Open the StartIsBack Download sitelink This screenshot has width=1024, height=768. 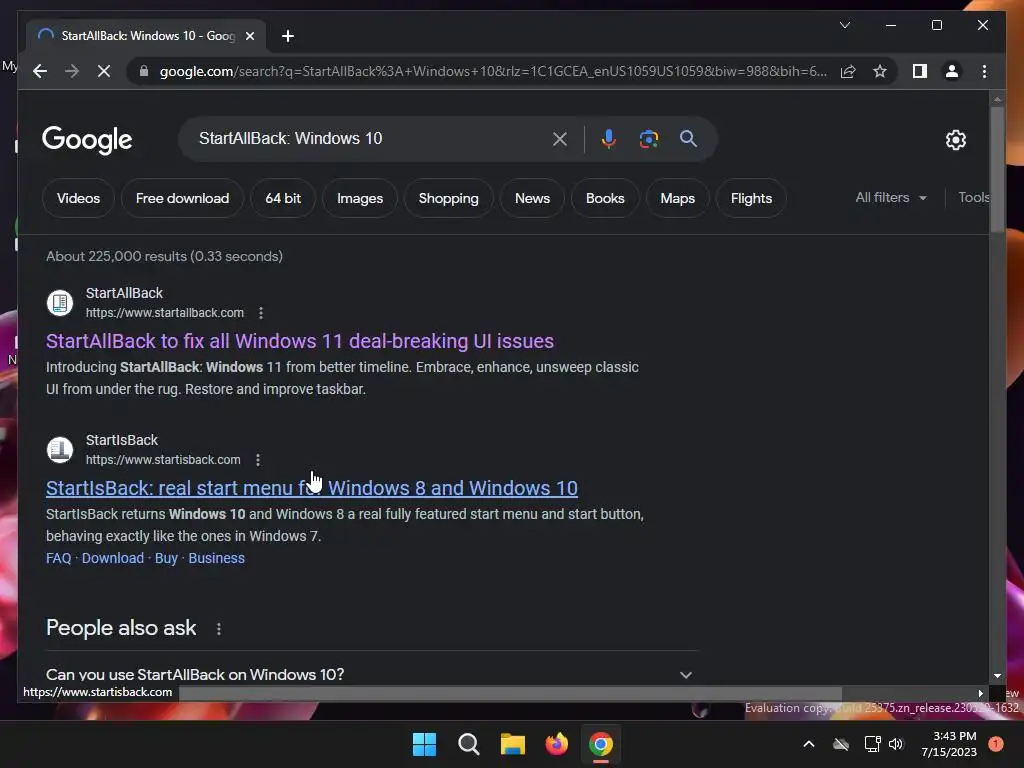click(x=112, y=558)
